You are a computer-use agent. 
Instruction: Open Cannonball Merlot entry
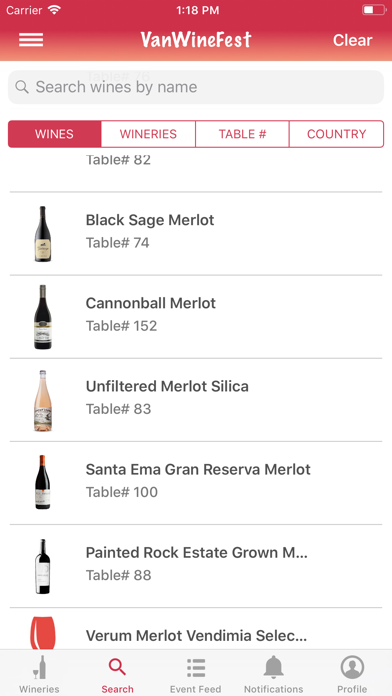coord(196,316)
